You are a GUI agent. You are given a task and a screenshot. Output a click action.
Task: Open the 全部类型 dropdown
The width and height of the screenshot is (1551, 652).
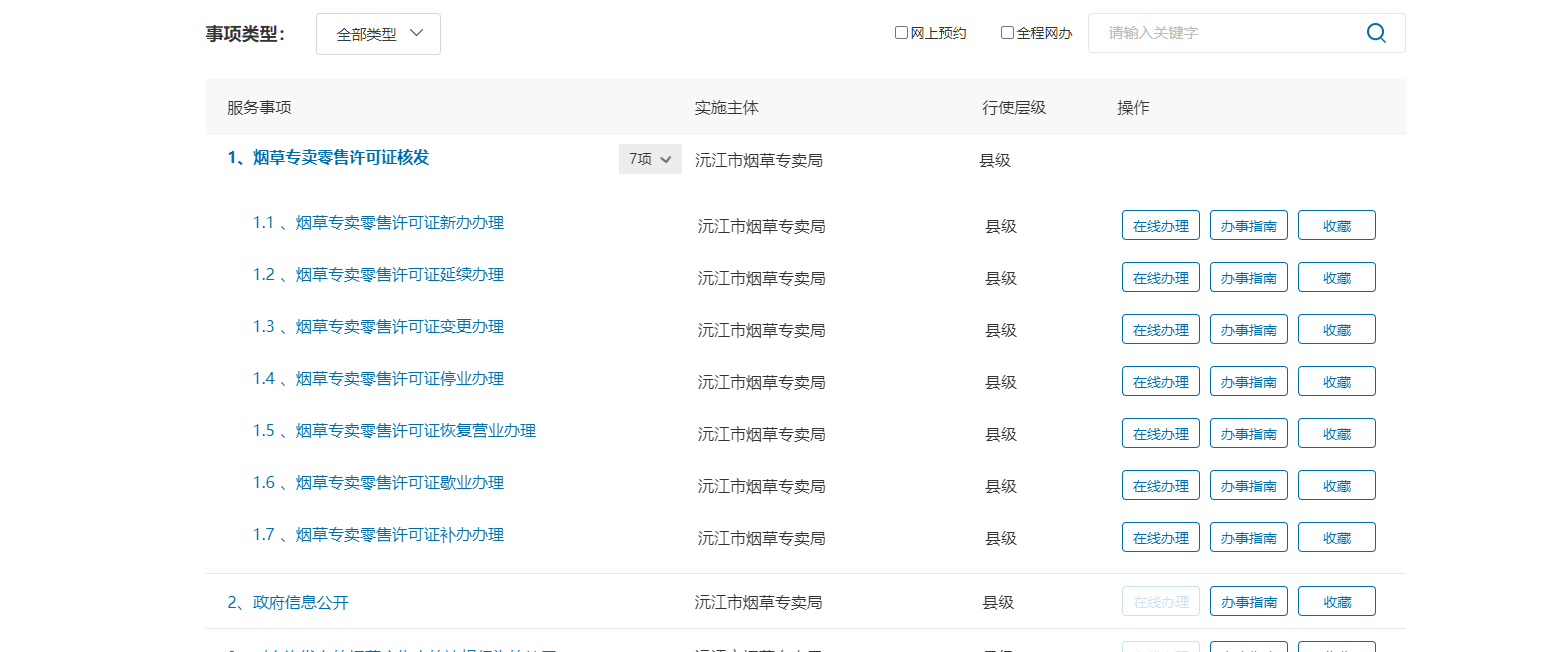[x=378, y=34]
